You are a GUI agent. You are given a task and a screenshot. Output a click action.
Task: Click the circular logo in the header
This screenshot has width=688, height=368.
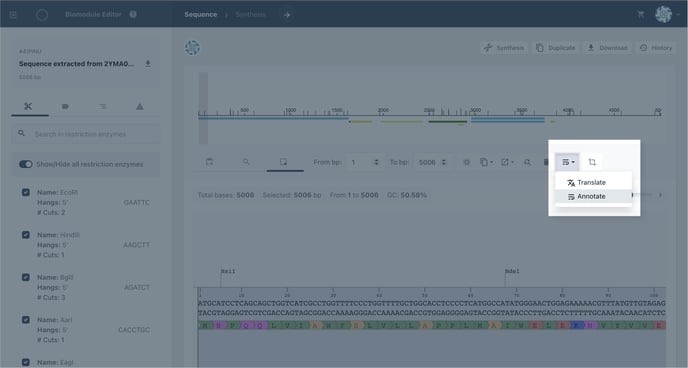[42, 14]
